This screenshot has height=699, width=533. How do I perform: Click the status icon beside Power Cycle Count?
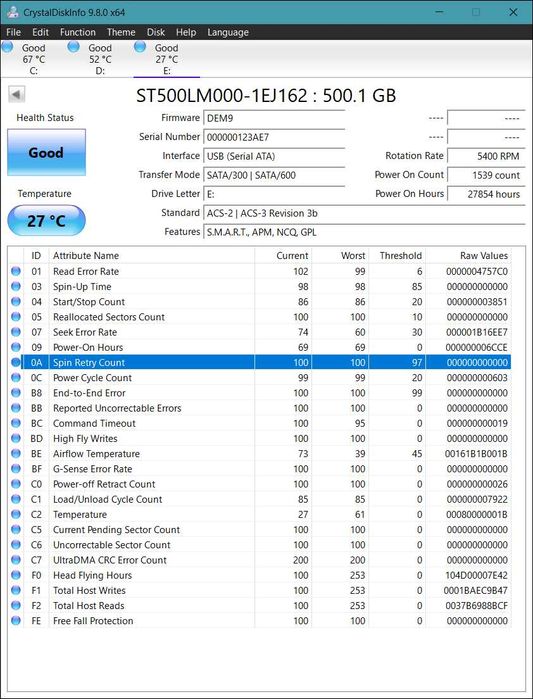pyautogui.click(x=16, y=377)
